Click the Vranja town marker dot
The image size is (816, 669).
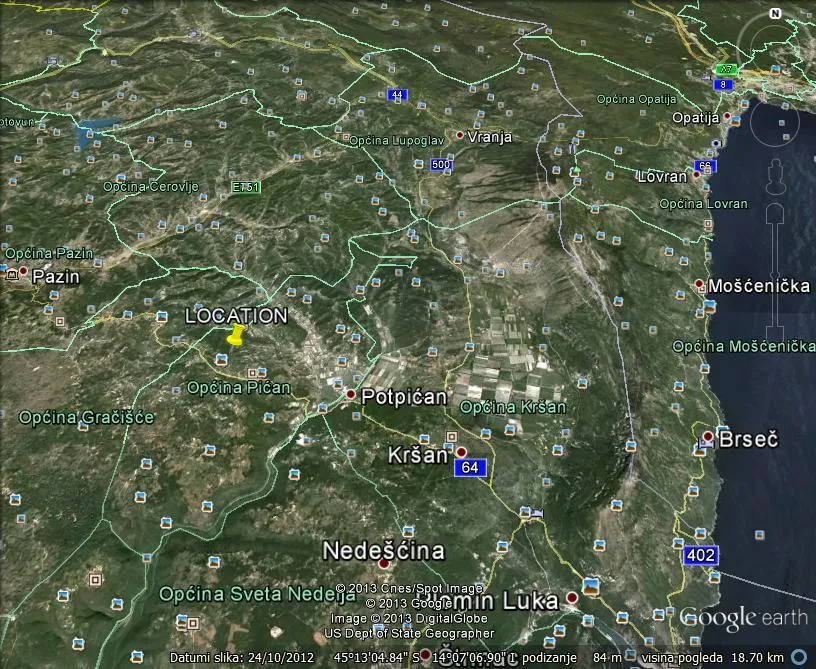click(460, 135)
